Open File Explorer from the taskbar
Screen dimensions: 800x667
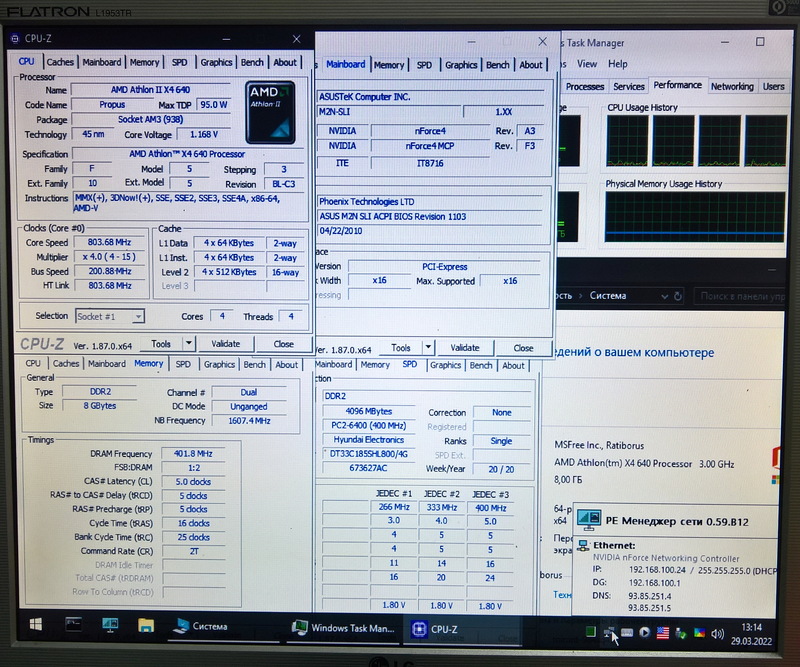tap(146, 625)
